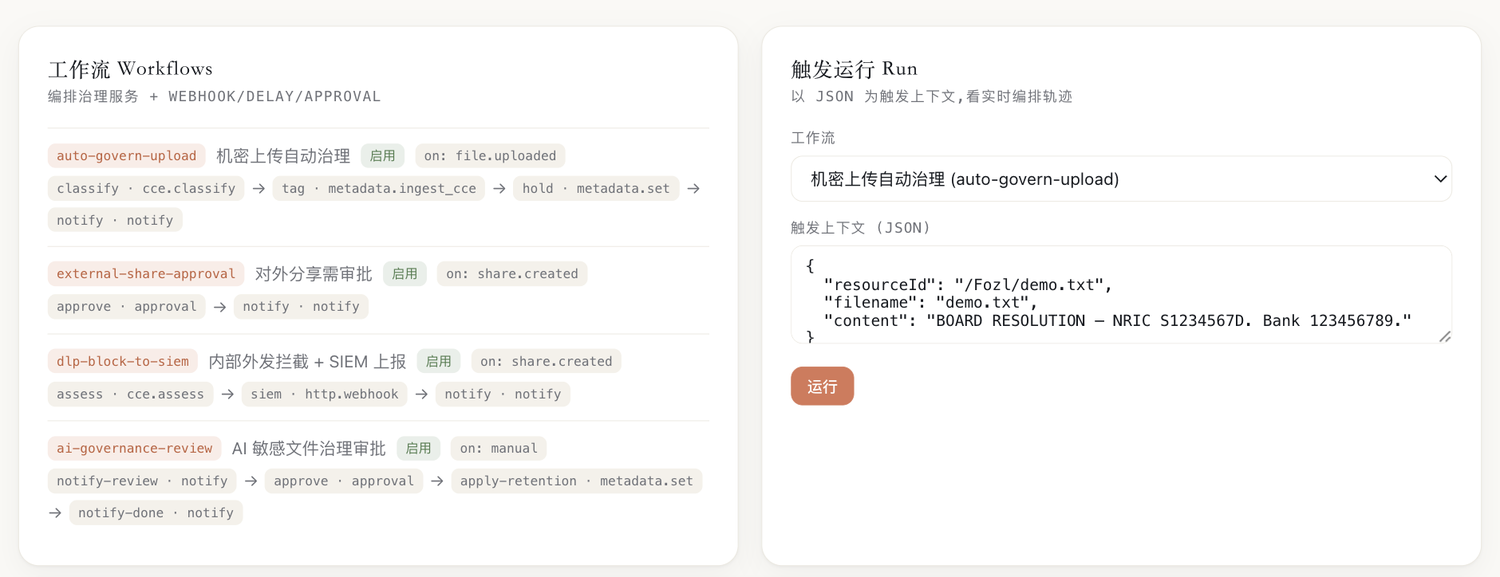Image resolution: width=1500 pixels, height=577 pixels.
Task: Click the arrow after classify · cce.classify
Action: tap(259, 188)
